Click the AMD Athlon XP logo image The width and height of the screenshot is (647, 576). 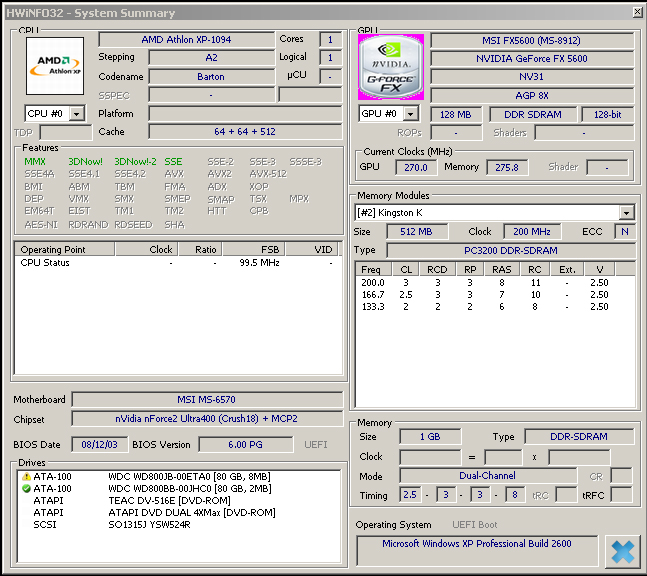pyautogui.click(x=55, y=66)
